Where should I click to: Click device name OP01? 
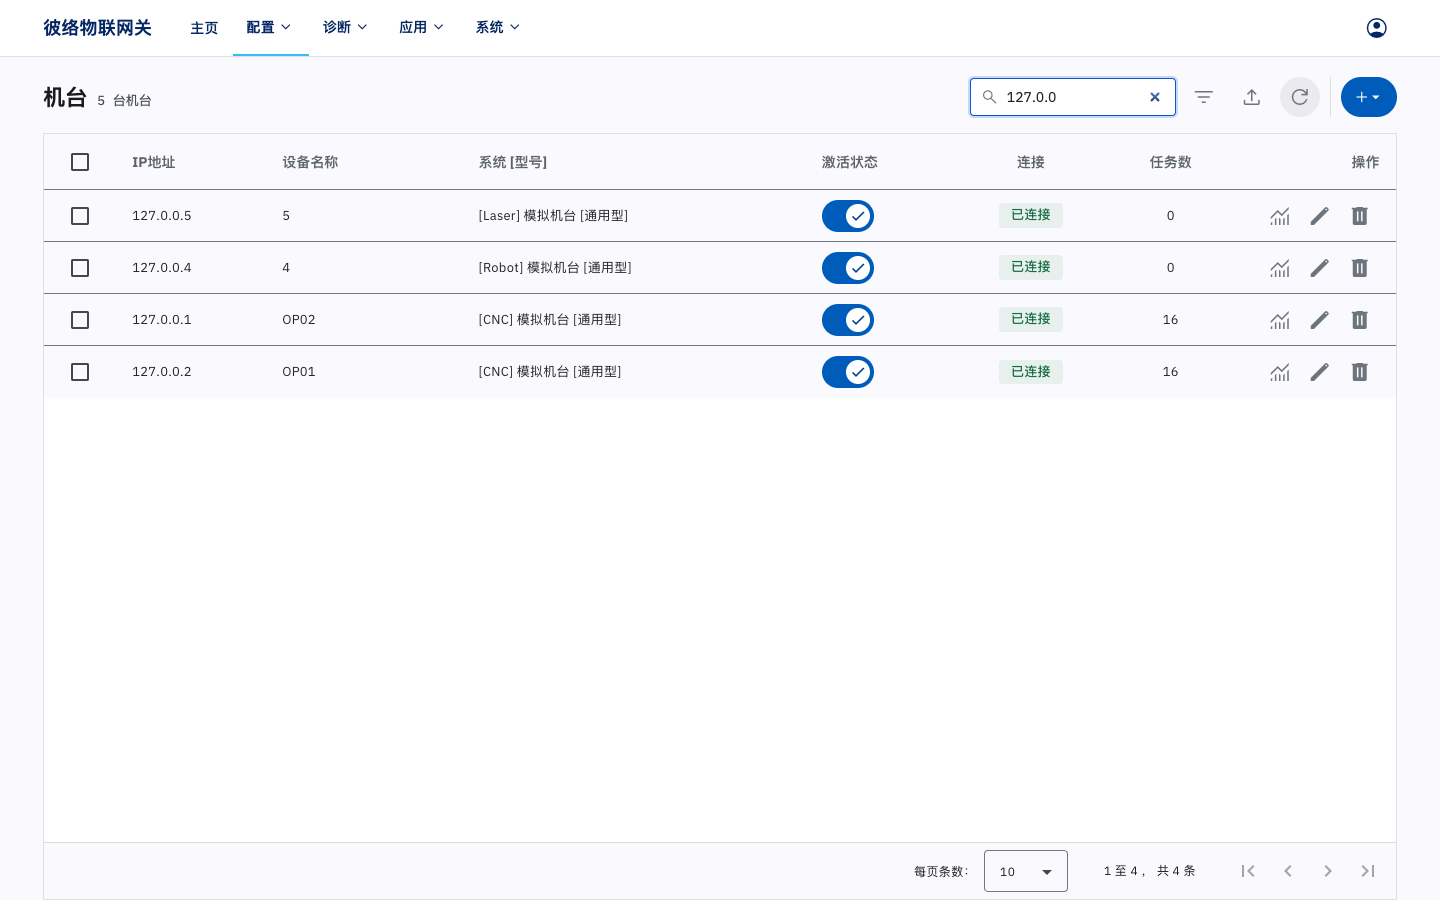[299, 372]
